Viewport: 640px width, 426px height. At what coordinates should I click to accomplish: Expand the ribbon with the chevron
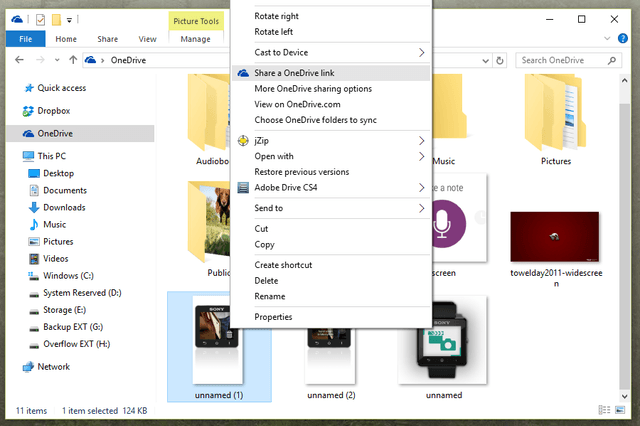607,38
